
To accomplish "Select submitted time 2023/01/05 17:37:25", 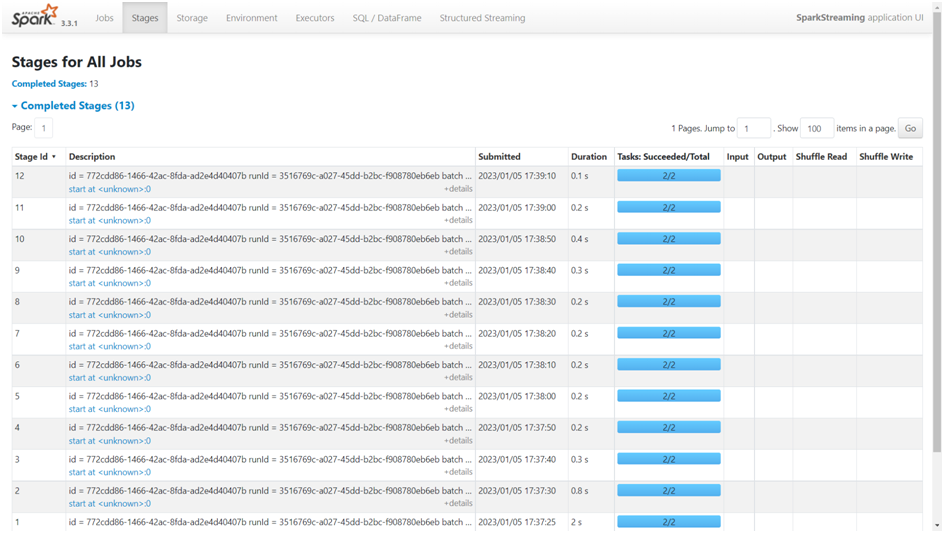I will pyautogui.click(x=517, y=522).
